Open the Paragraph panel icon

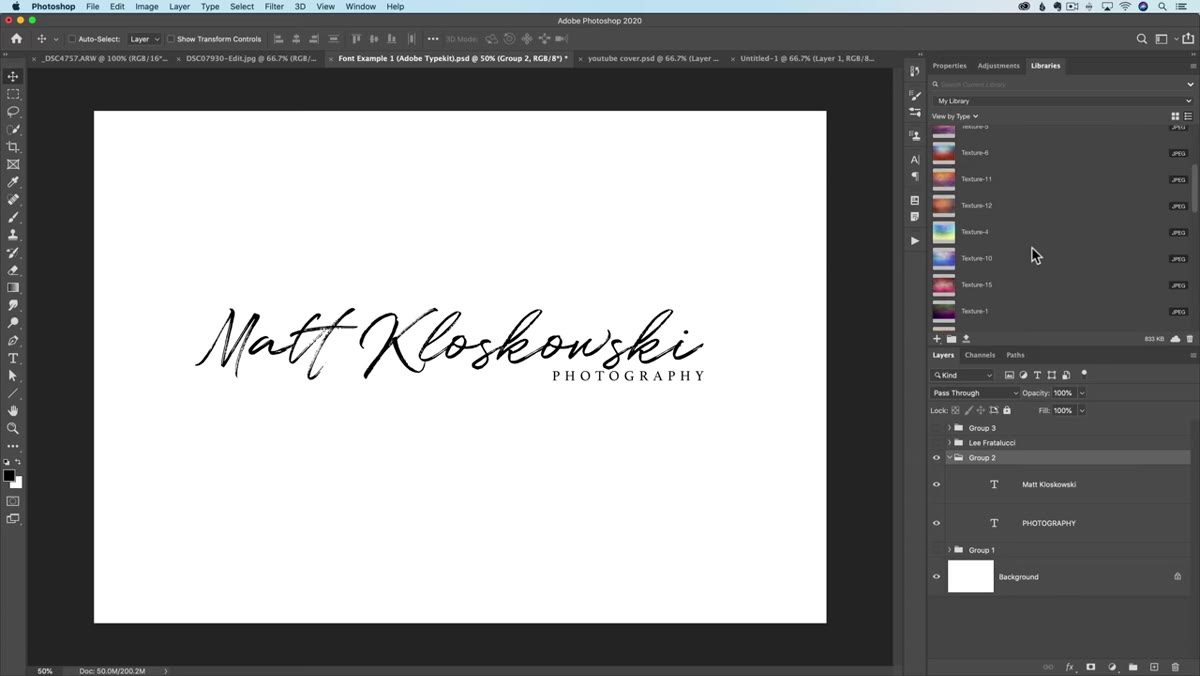(x=915, y=176)
